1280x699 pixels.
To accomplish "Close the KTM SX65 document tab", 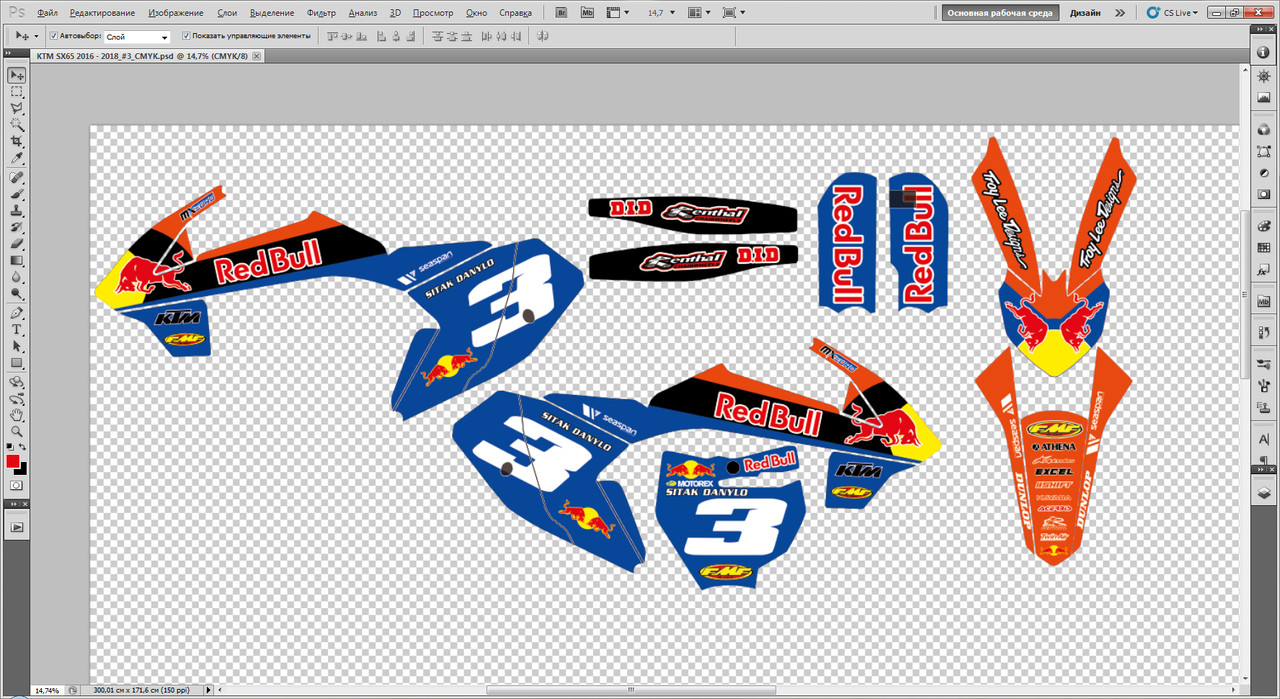I will (x=257, y=57).
